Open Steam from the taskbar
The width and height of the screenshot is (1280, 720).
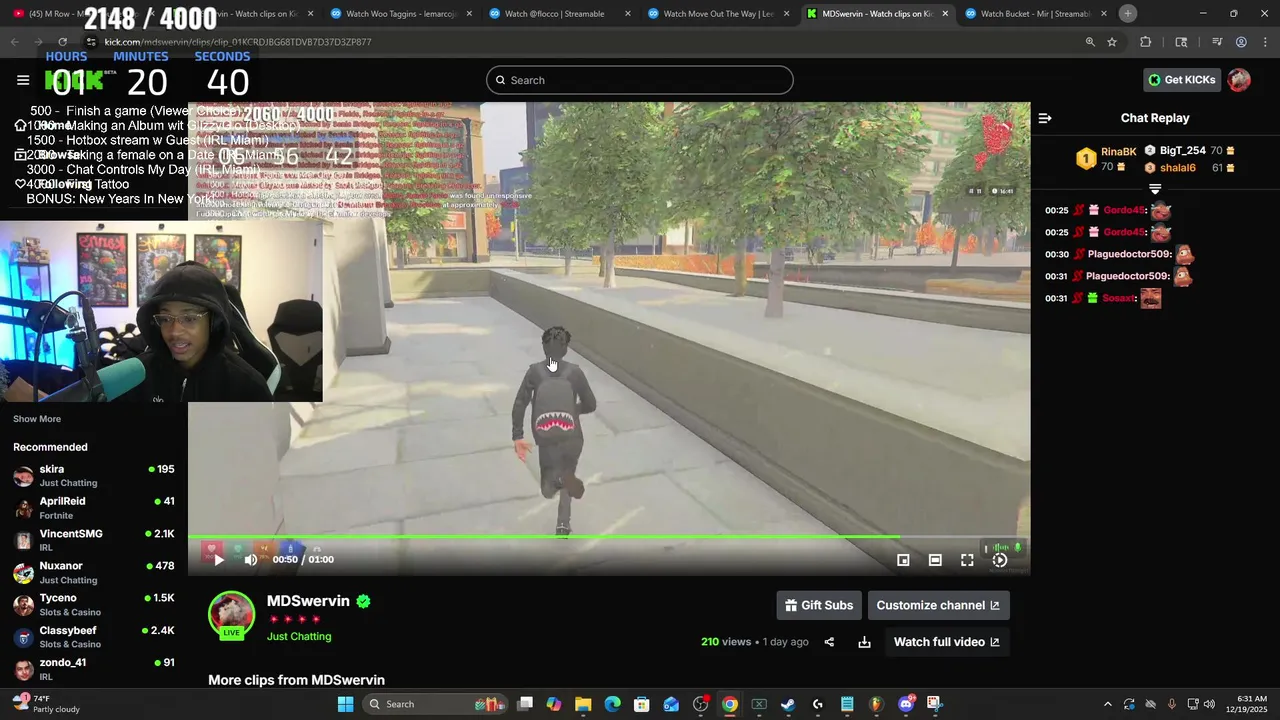(788, 704)
